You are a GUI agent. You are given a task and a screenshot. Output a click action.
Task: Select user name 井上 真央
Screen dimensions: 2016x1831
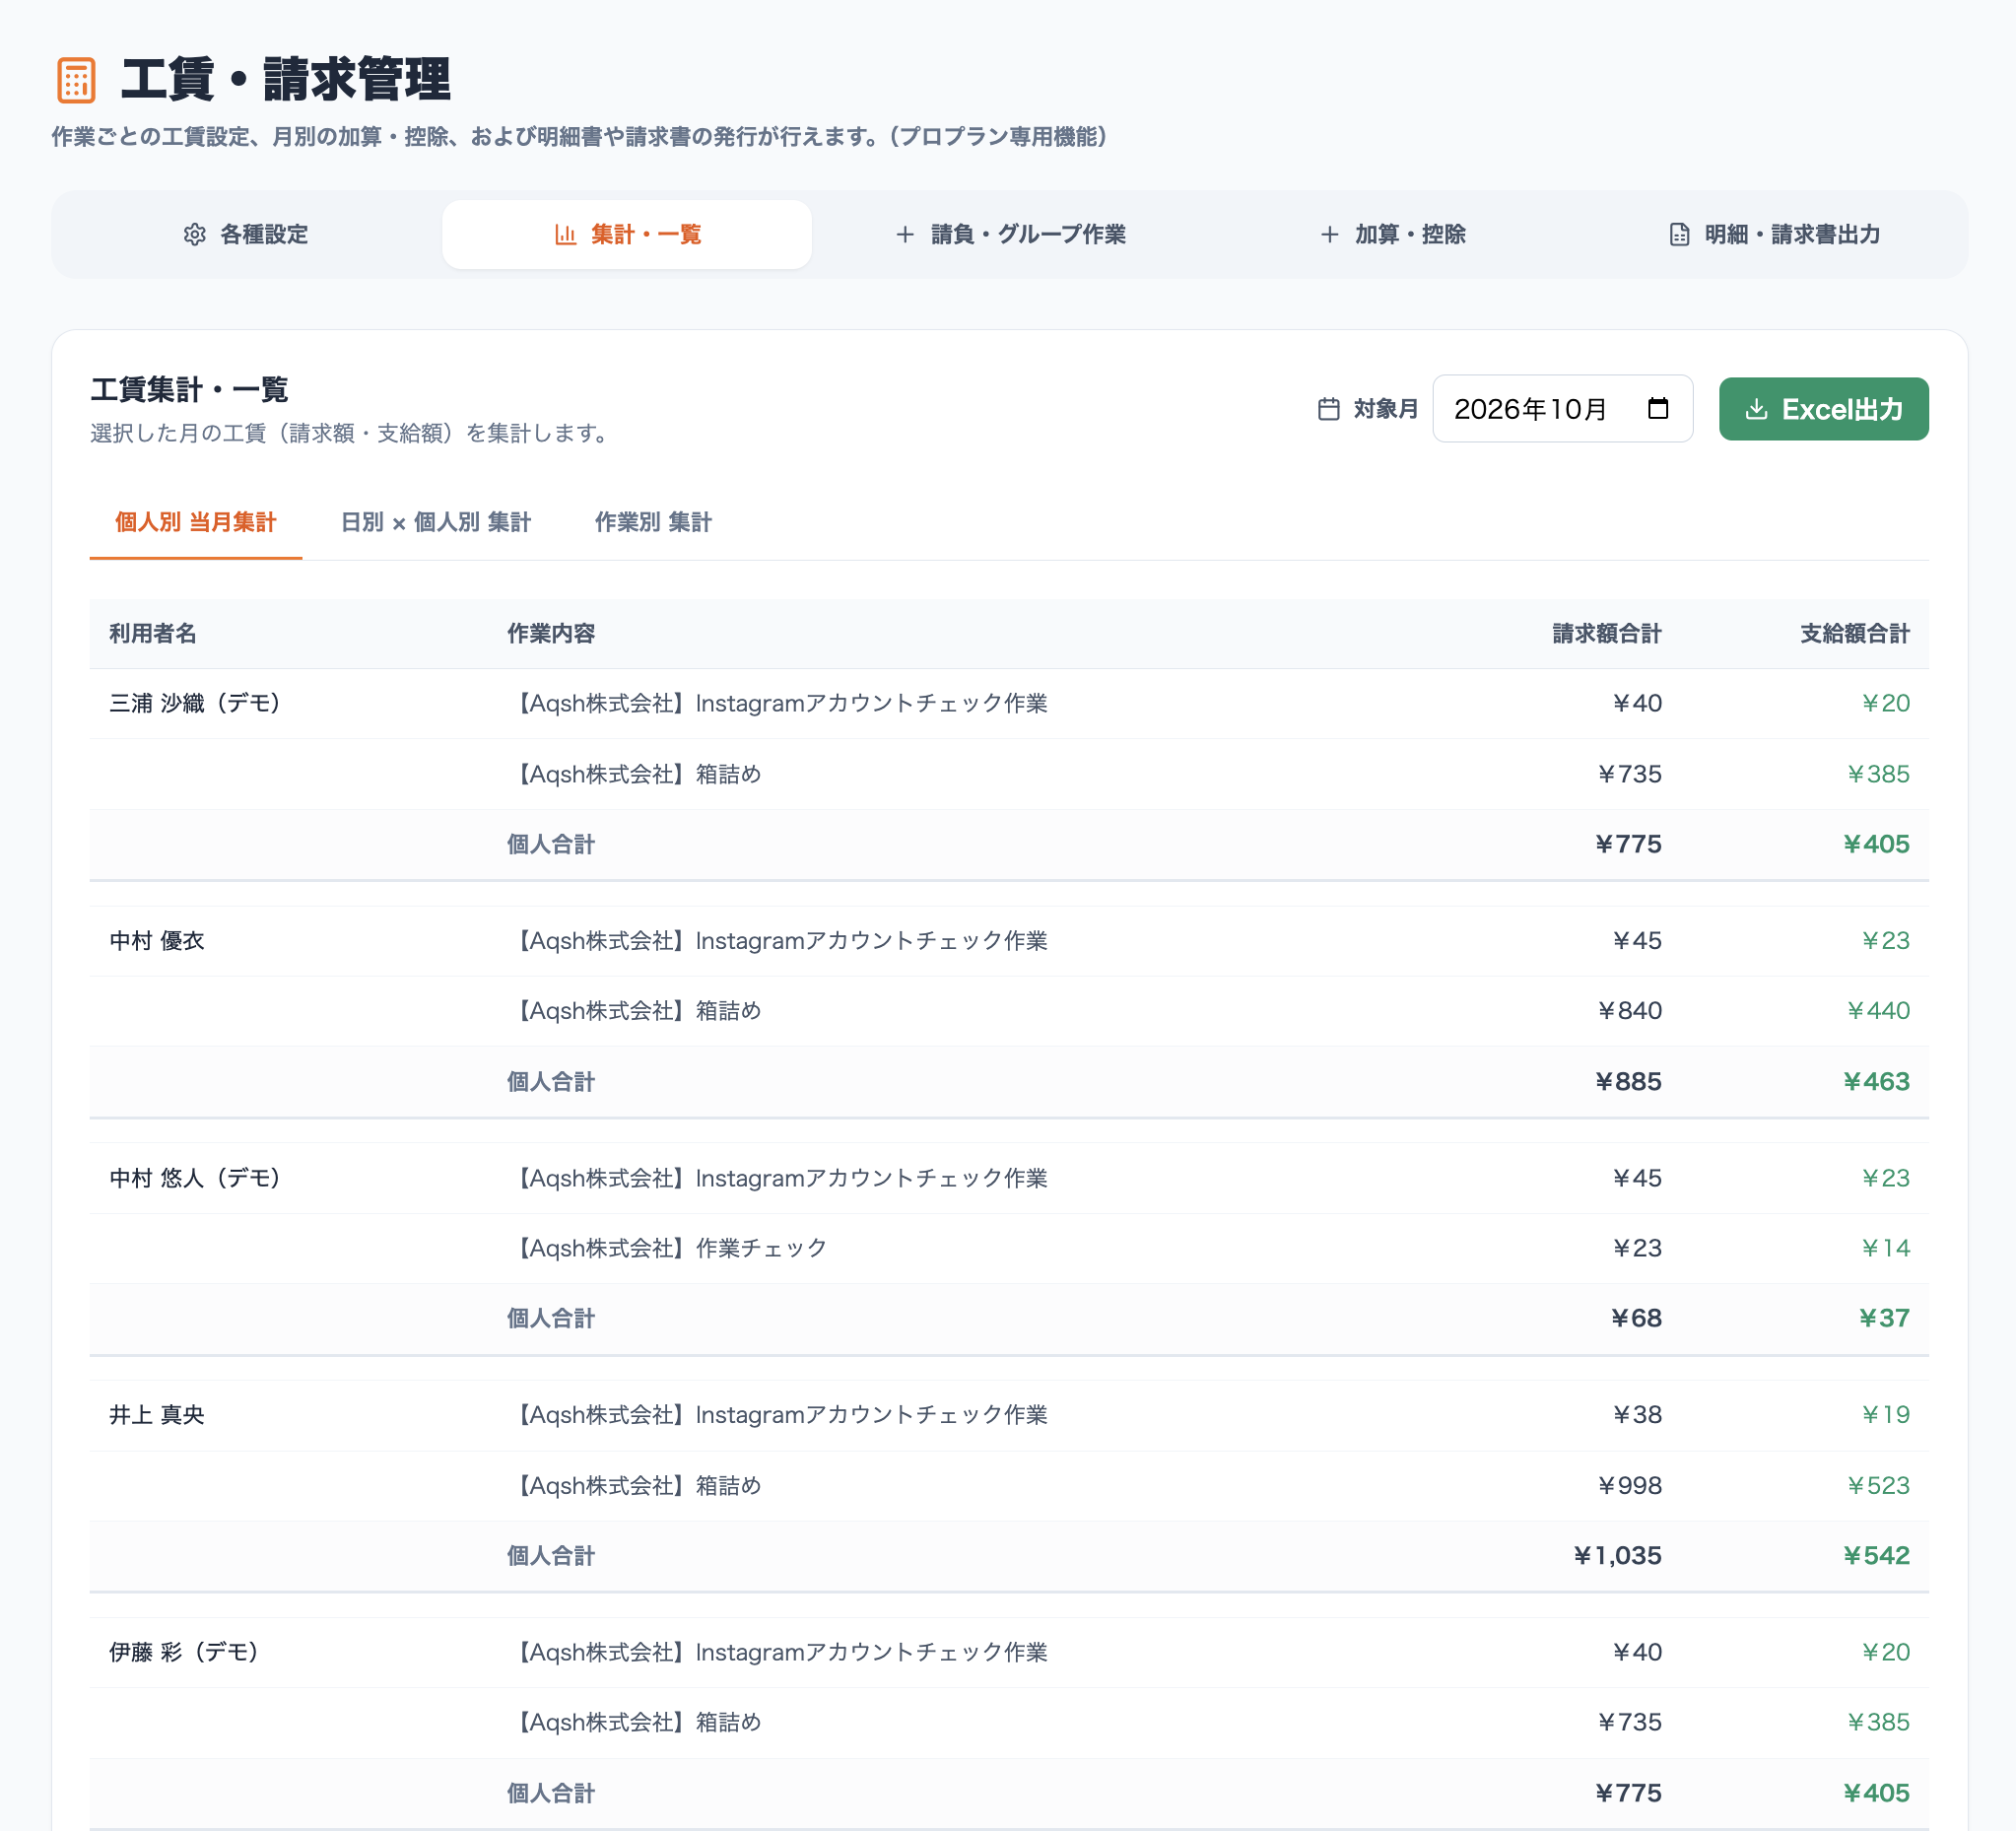point(157,1414)
